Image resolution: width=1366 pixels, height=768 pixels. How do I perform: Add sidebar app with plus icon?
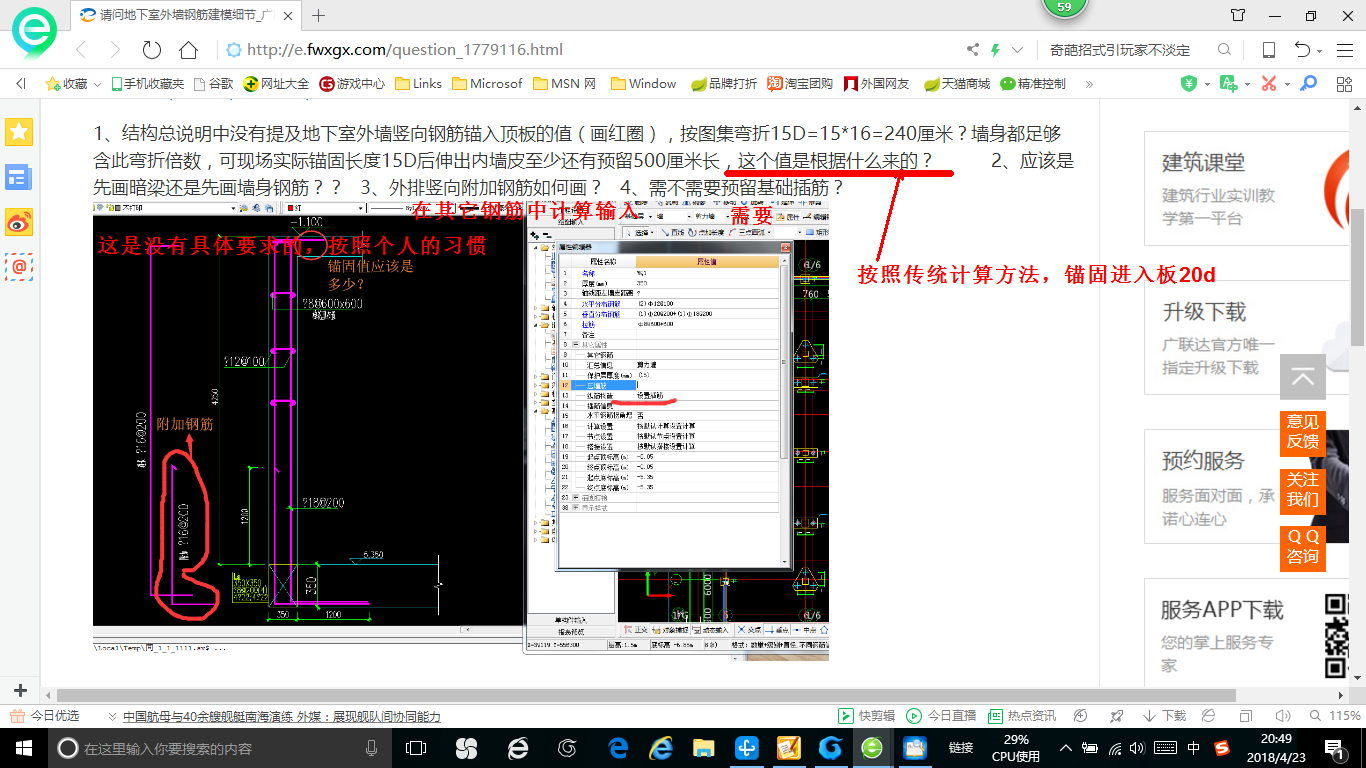tap(19, 690)
